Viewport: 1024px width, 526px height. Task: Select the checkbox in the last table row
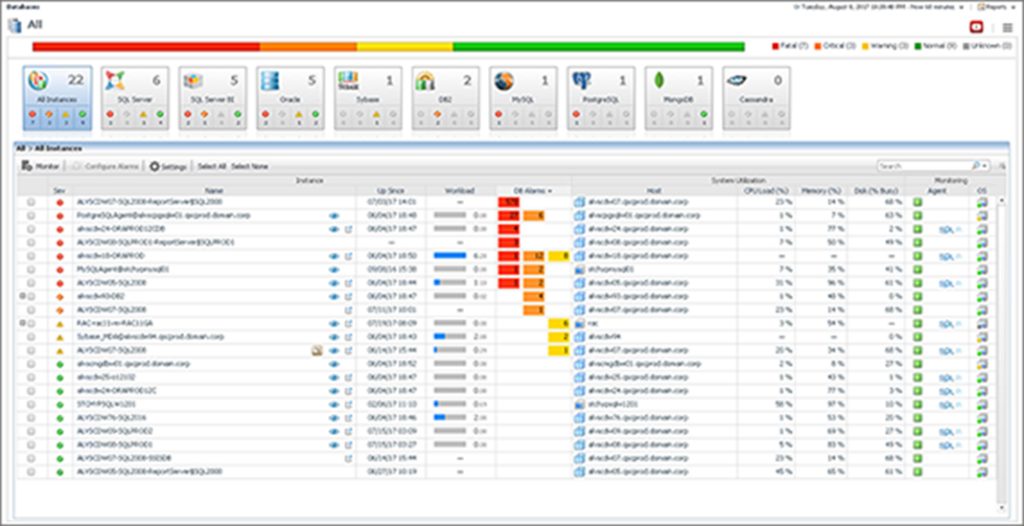click(x=31, y=471)
